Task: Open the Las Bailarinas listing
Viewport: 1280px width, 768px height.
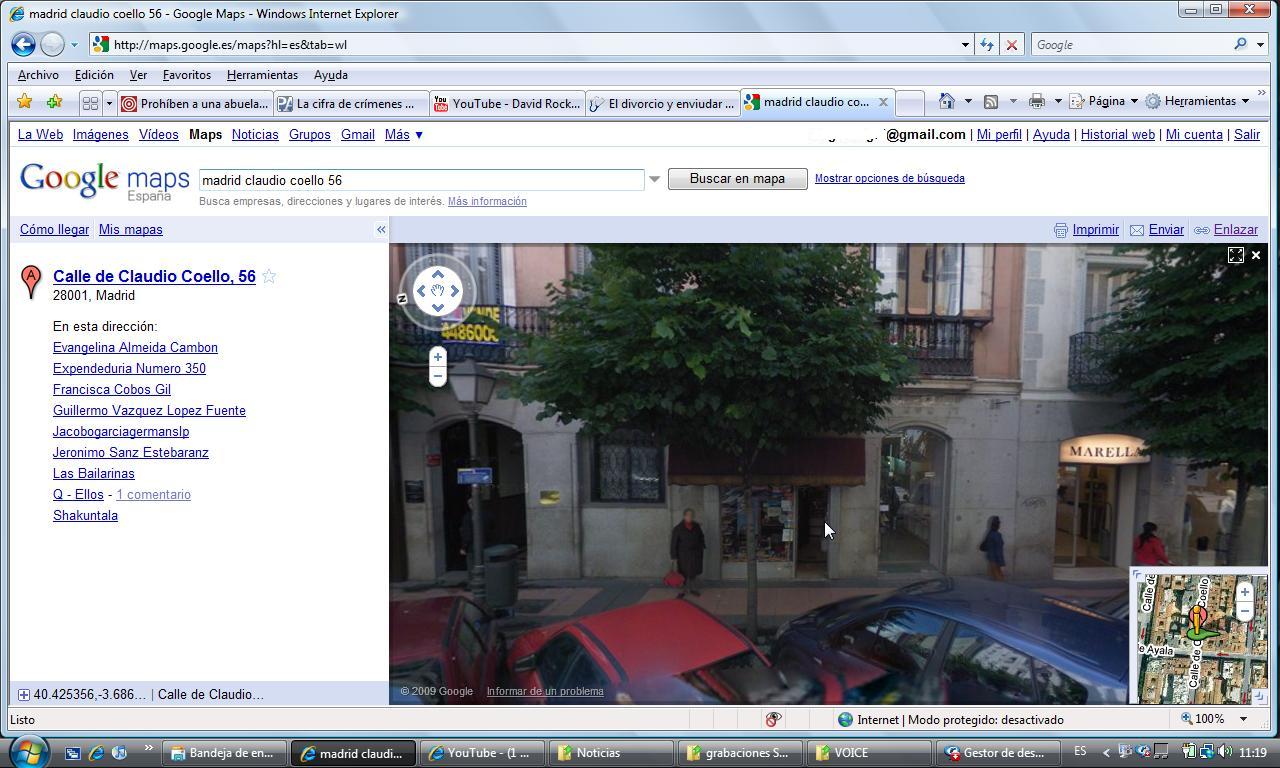Action: pyautogui.click(x=93, y=474)
